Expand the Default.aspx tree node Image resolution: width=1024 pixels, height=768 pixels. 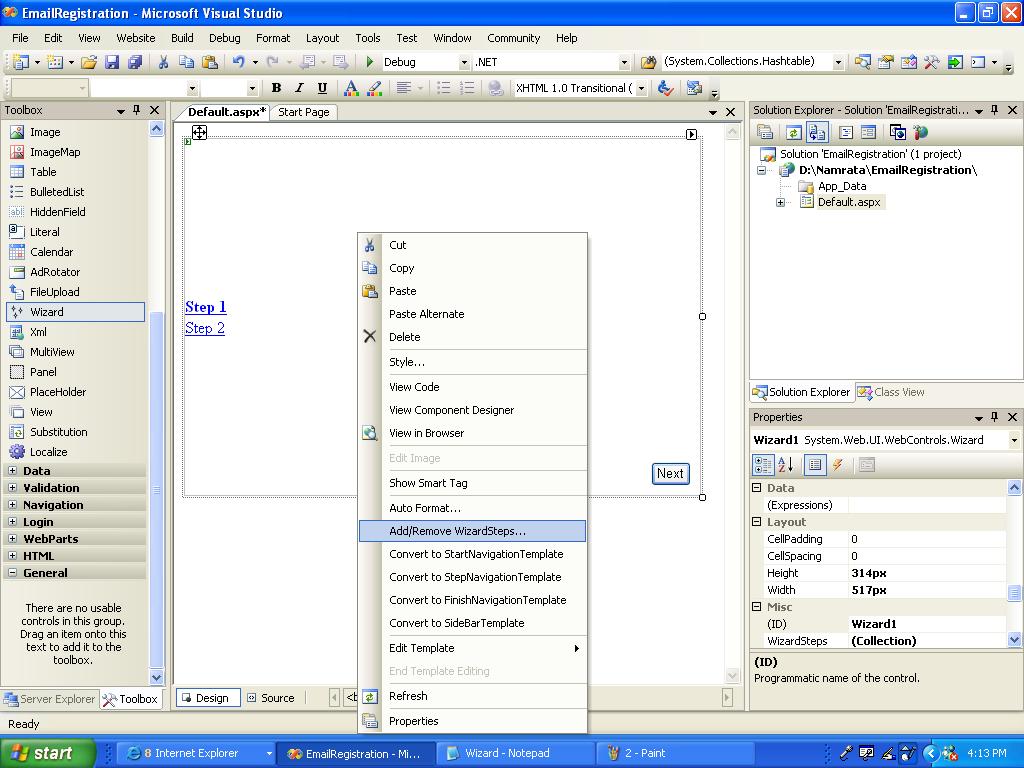[x=780, y=202]
